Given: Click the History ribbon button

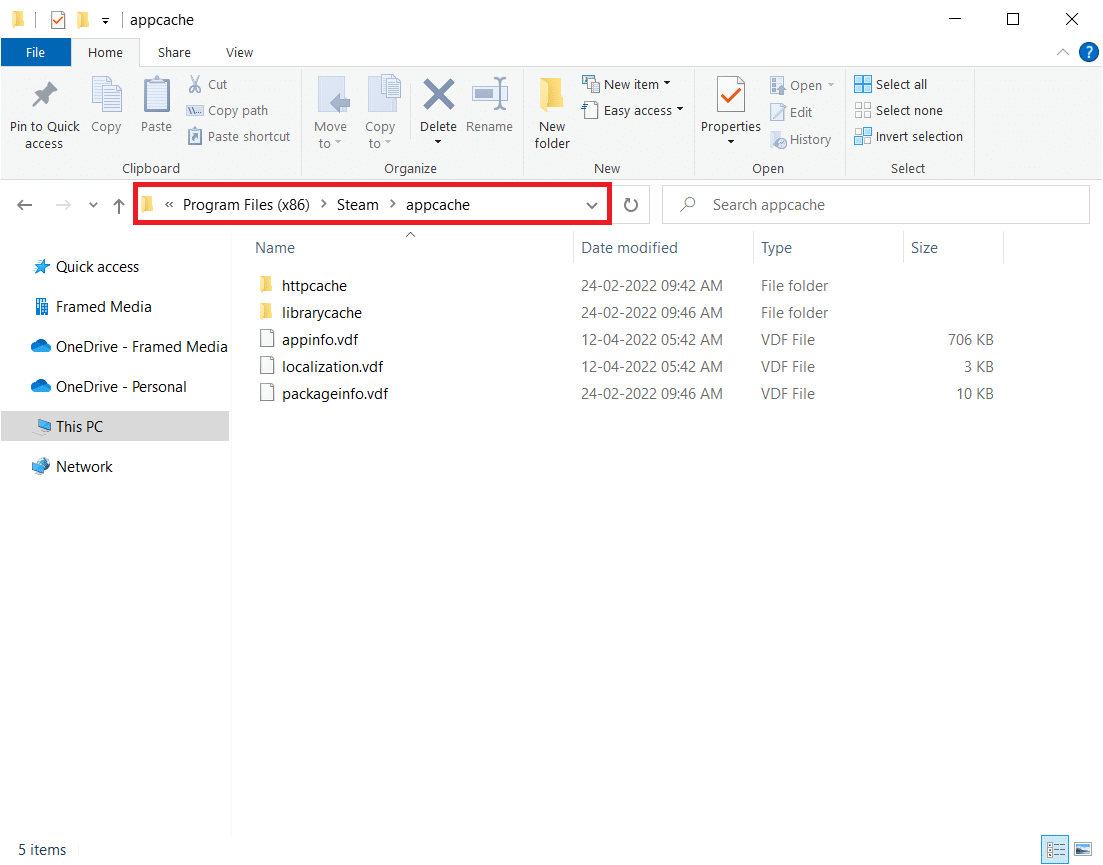Looking at the screenshot, I should click(801, 140).
